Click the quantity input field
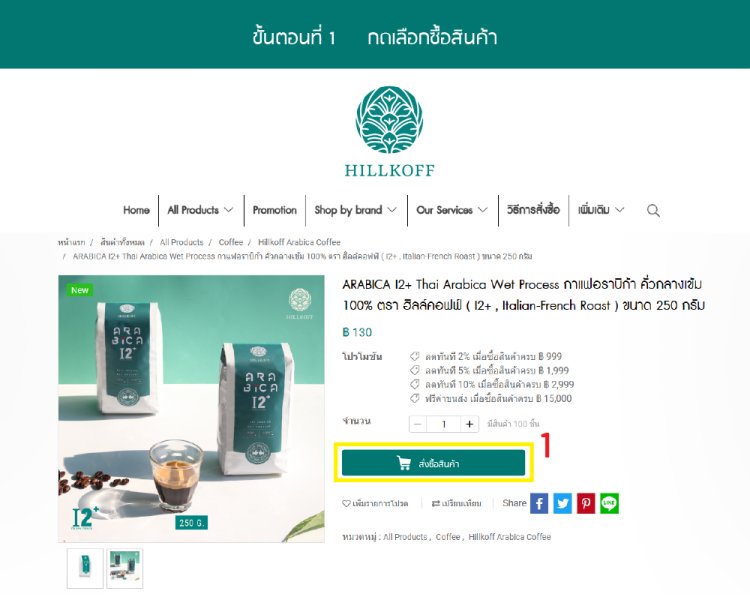 443,424
